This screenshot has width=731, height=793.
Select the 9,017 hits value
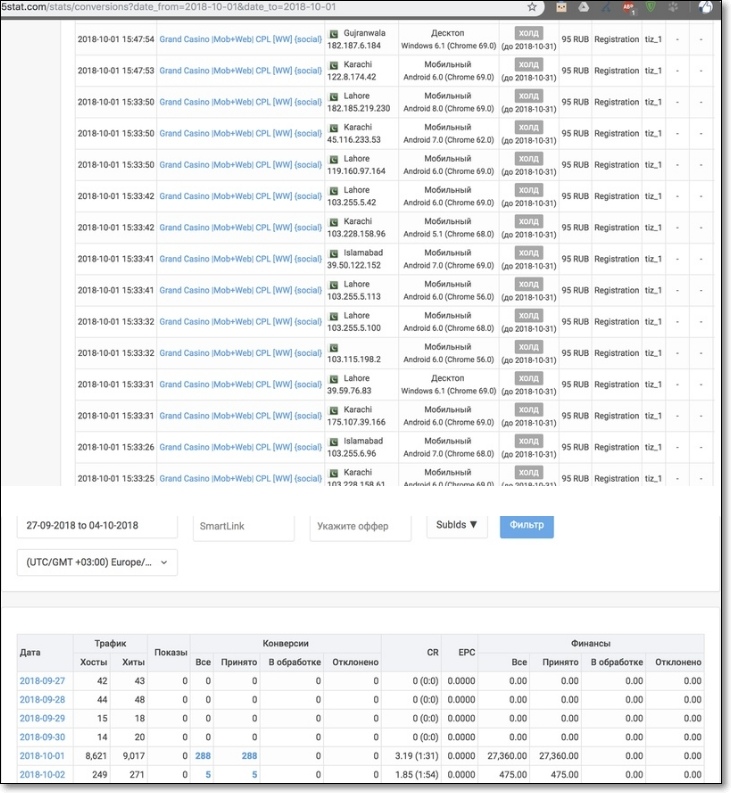[x=134, y=756]
